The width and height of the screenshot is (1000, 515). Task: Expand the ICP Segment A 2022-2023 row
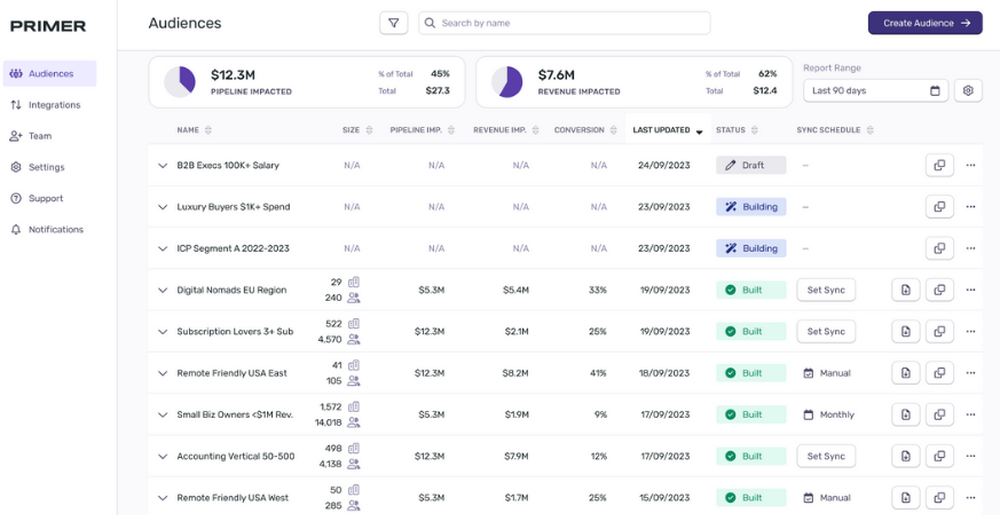[163, 248]
